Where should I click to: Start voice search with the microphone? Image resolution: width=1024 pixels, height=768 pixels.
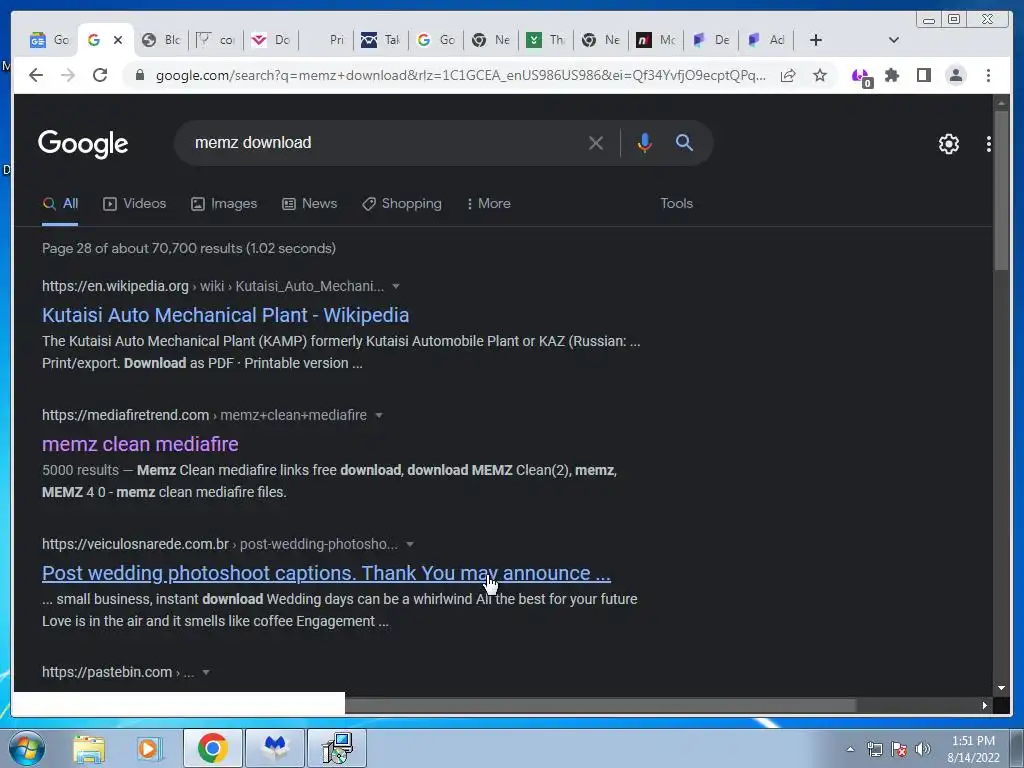click(645, 143)
